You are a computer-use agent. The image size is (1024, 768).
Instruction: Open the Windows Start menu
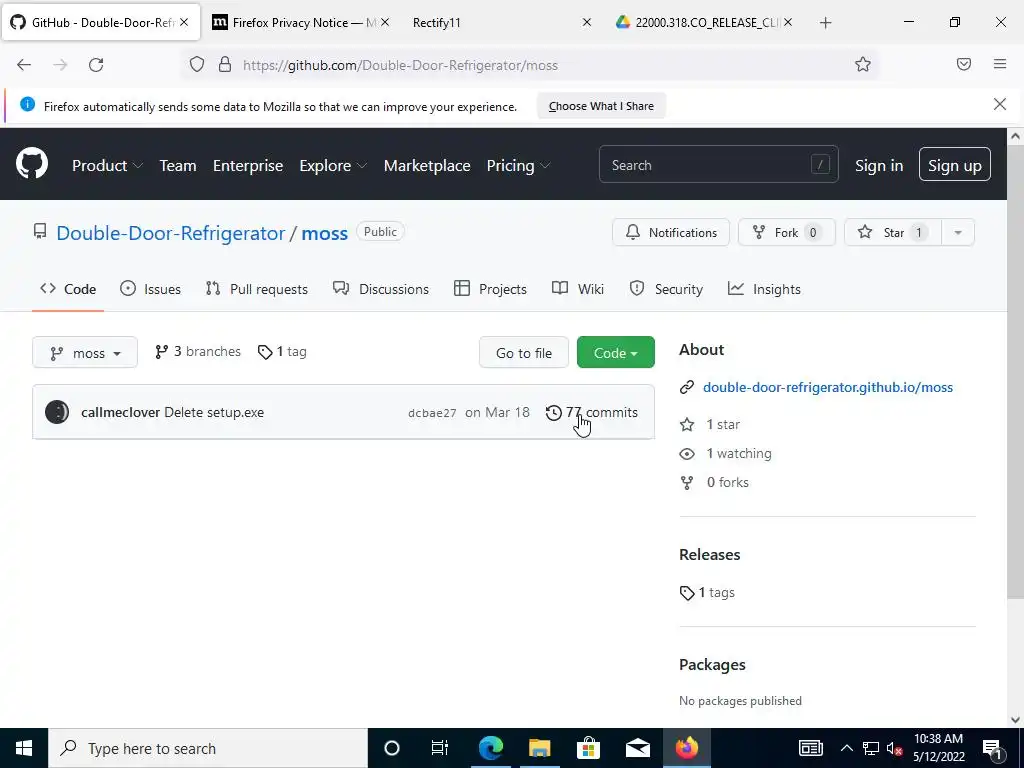point(24,748)
